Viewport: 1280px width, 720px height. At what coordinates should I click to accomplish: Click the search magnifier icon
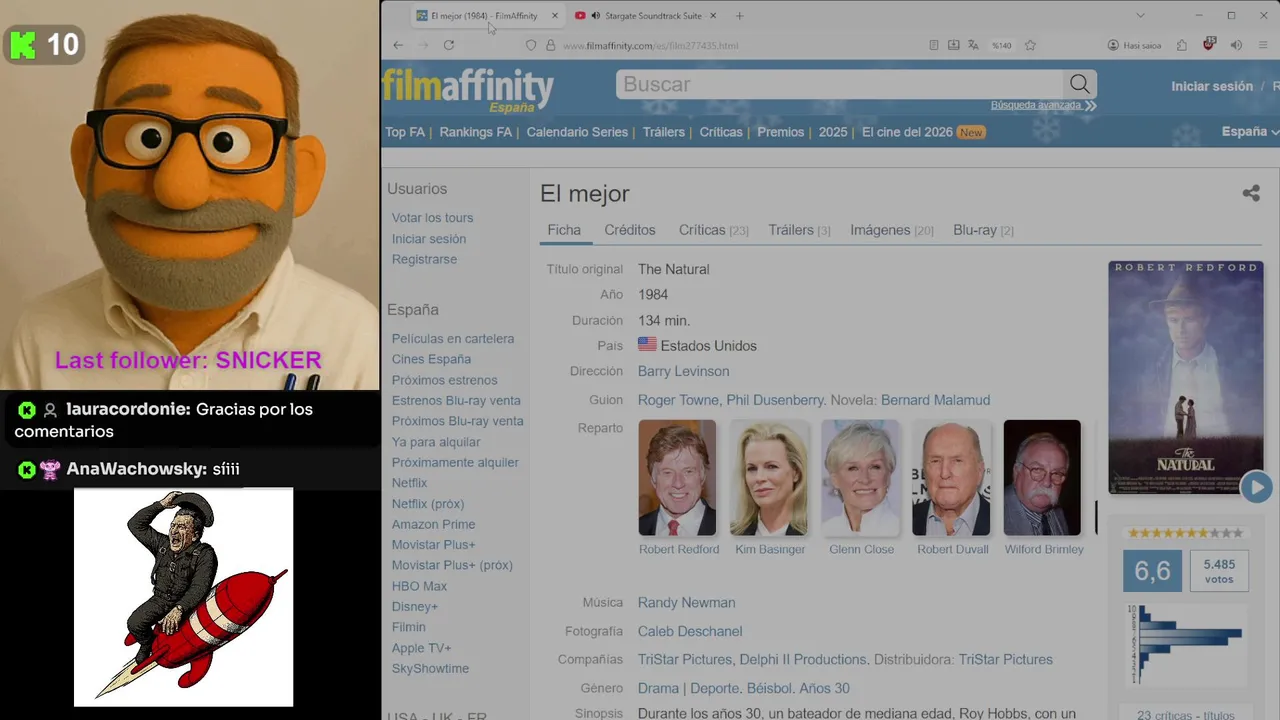(x=1080, y=84)
